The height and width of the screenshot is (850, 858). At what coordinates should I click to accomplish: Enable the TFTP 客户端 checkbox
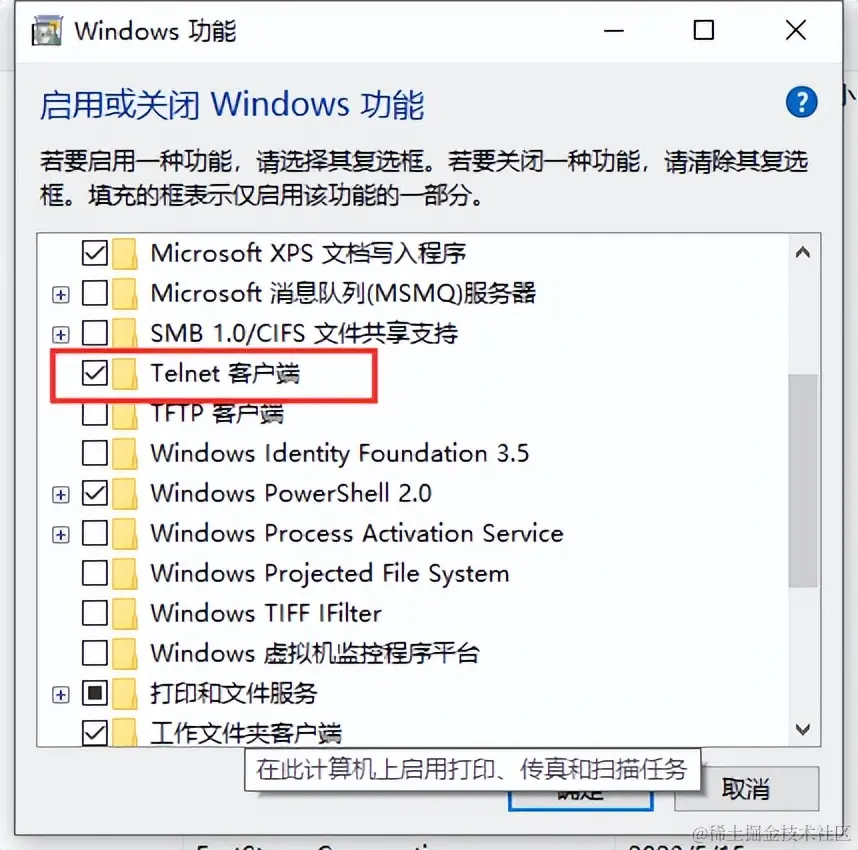click(x=95, y=414)
